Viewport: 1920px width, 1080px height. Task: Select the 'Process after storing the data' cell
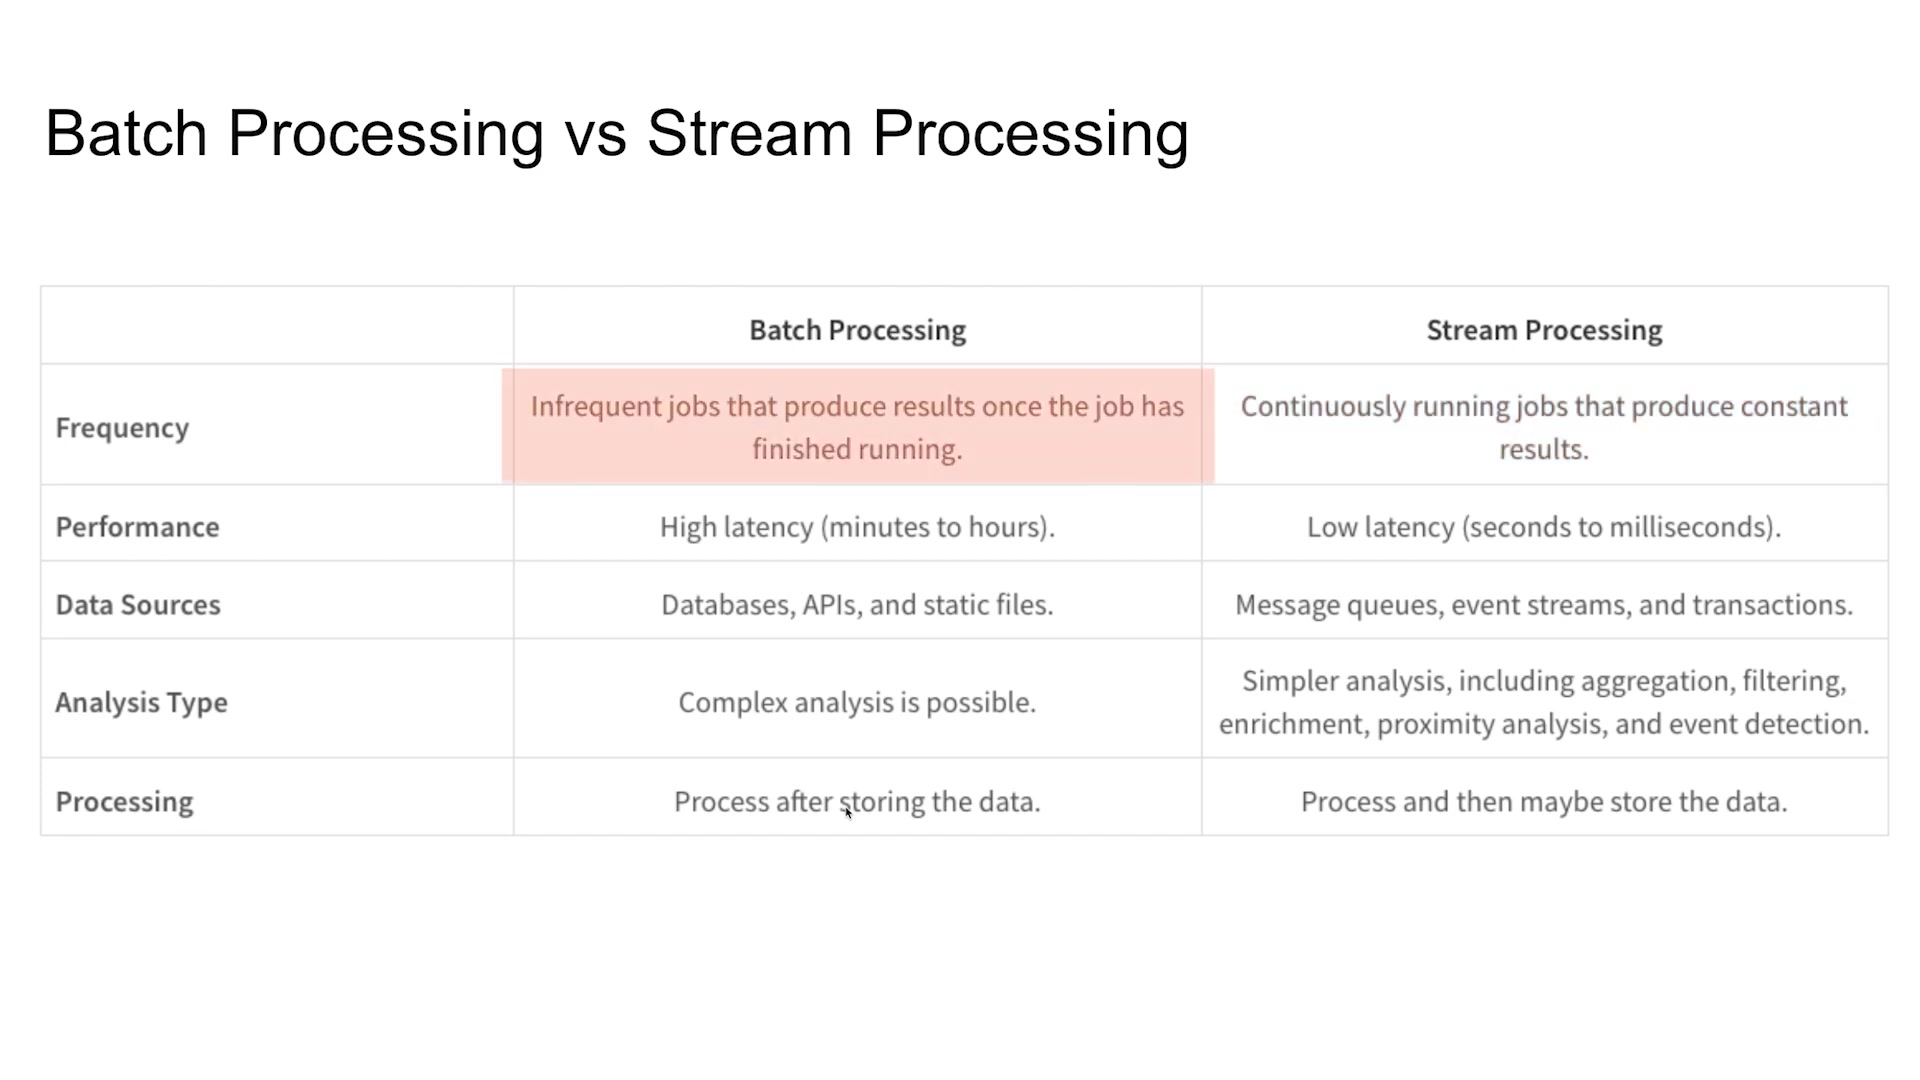[x=857, y=801]
